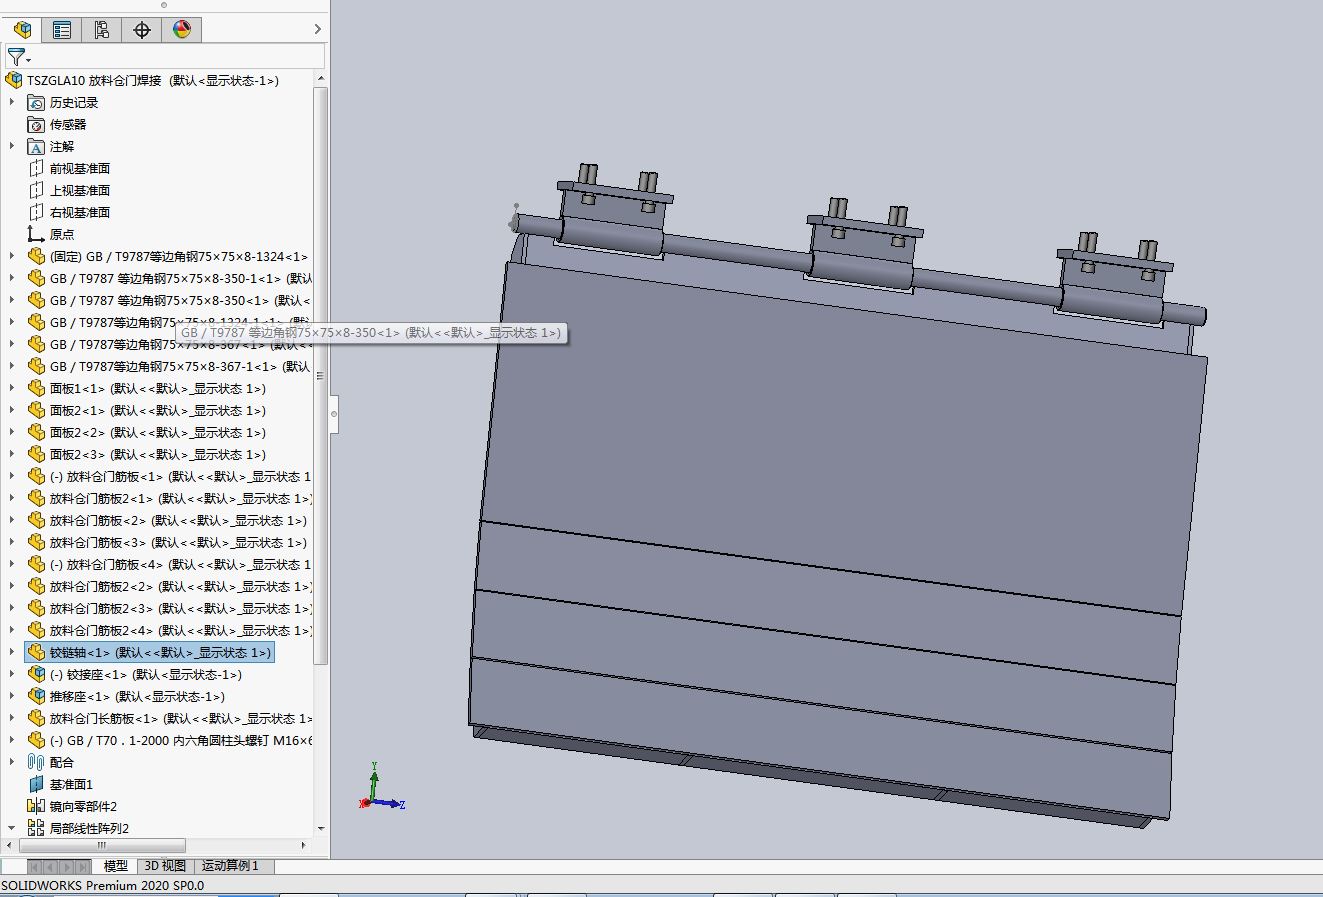1323x897 pixels.
Task: Open the DimXpertManager crosshair tab
Action: (x=142, y=30)
